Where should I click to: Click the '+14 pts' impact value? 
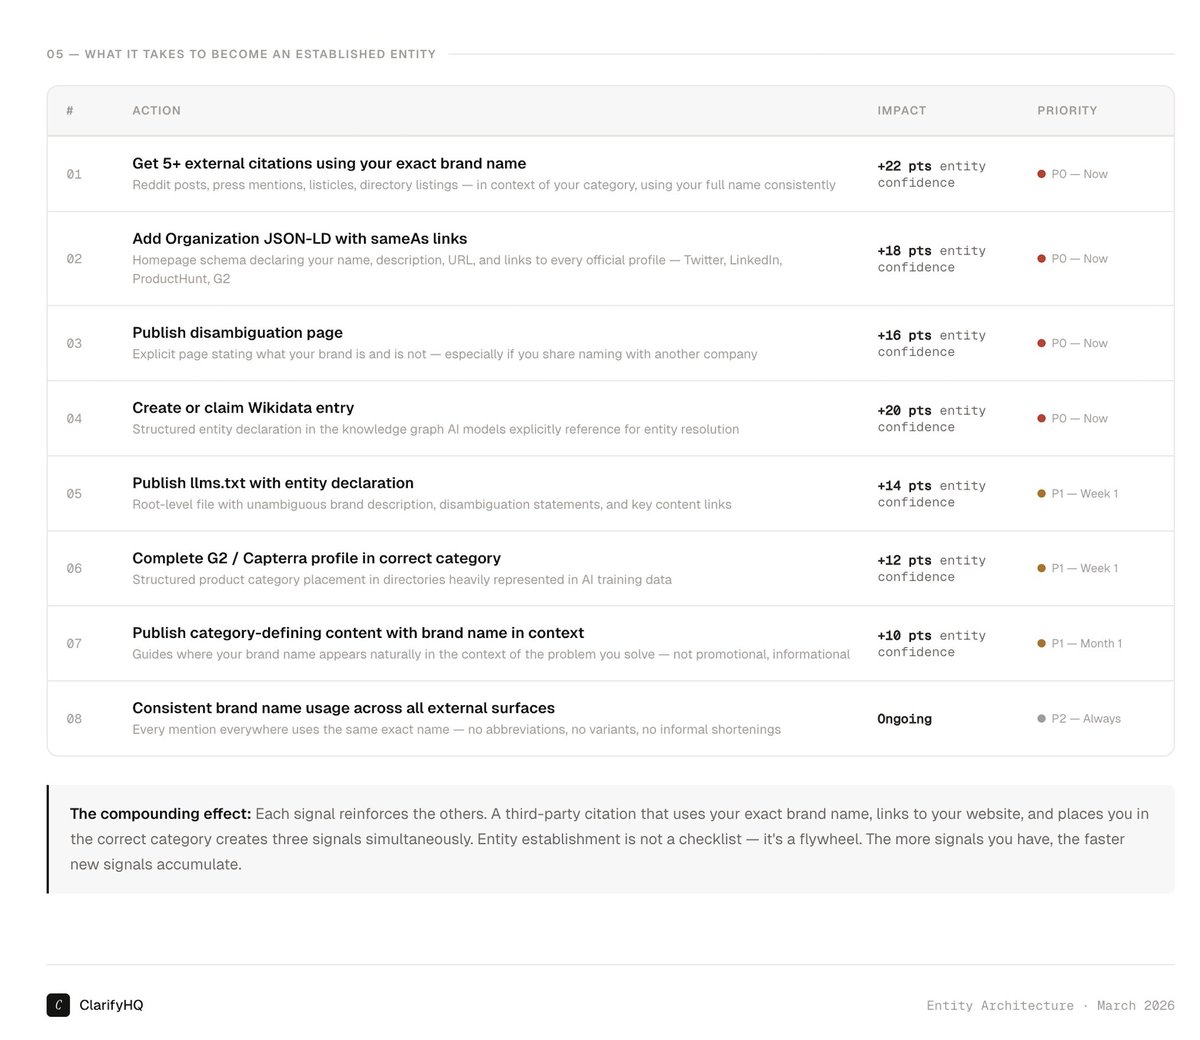click(x=904, y=485)
